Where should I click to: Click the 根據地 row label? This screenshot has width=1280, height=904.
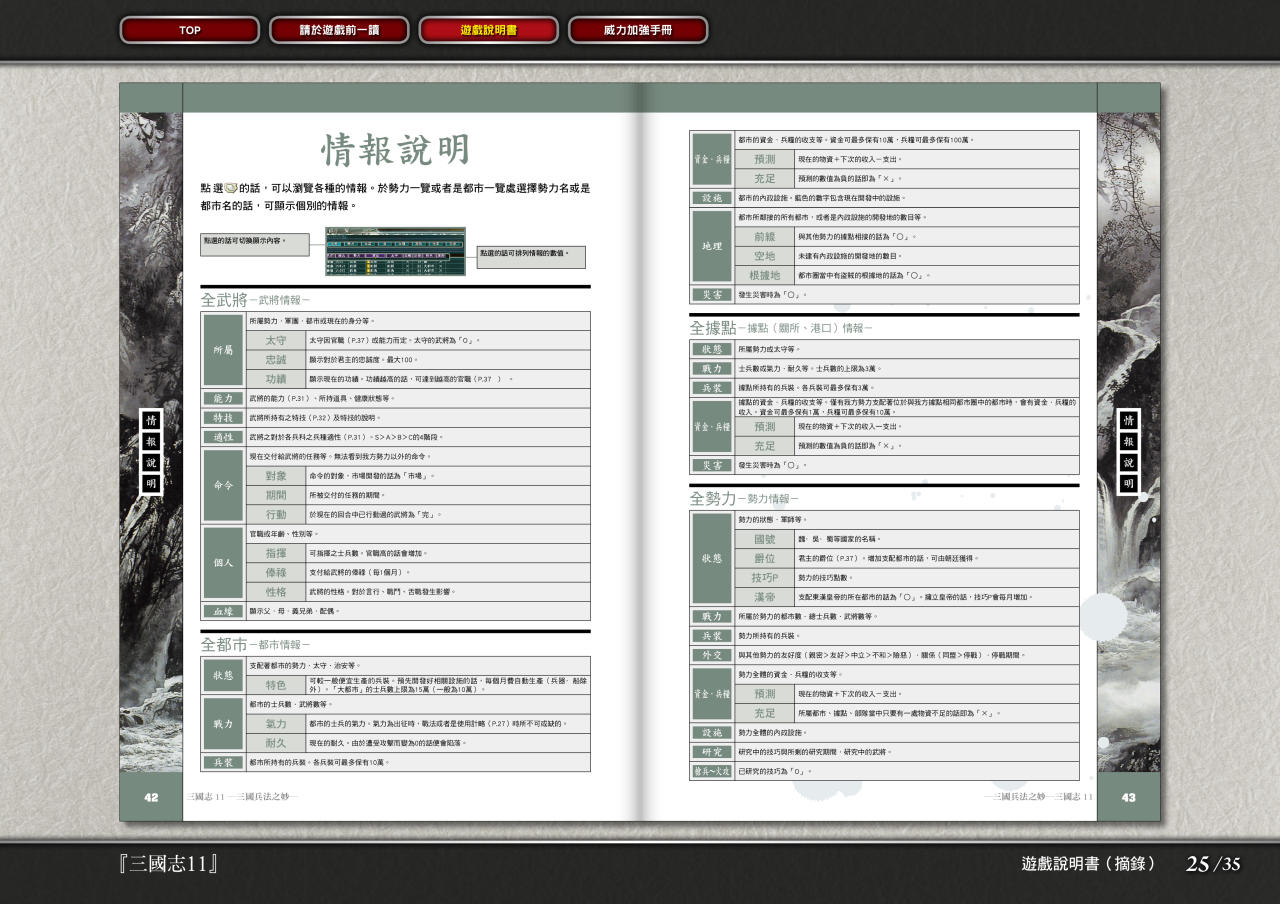tap(765, 275)
